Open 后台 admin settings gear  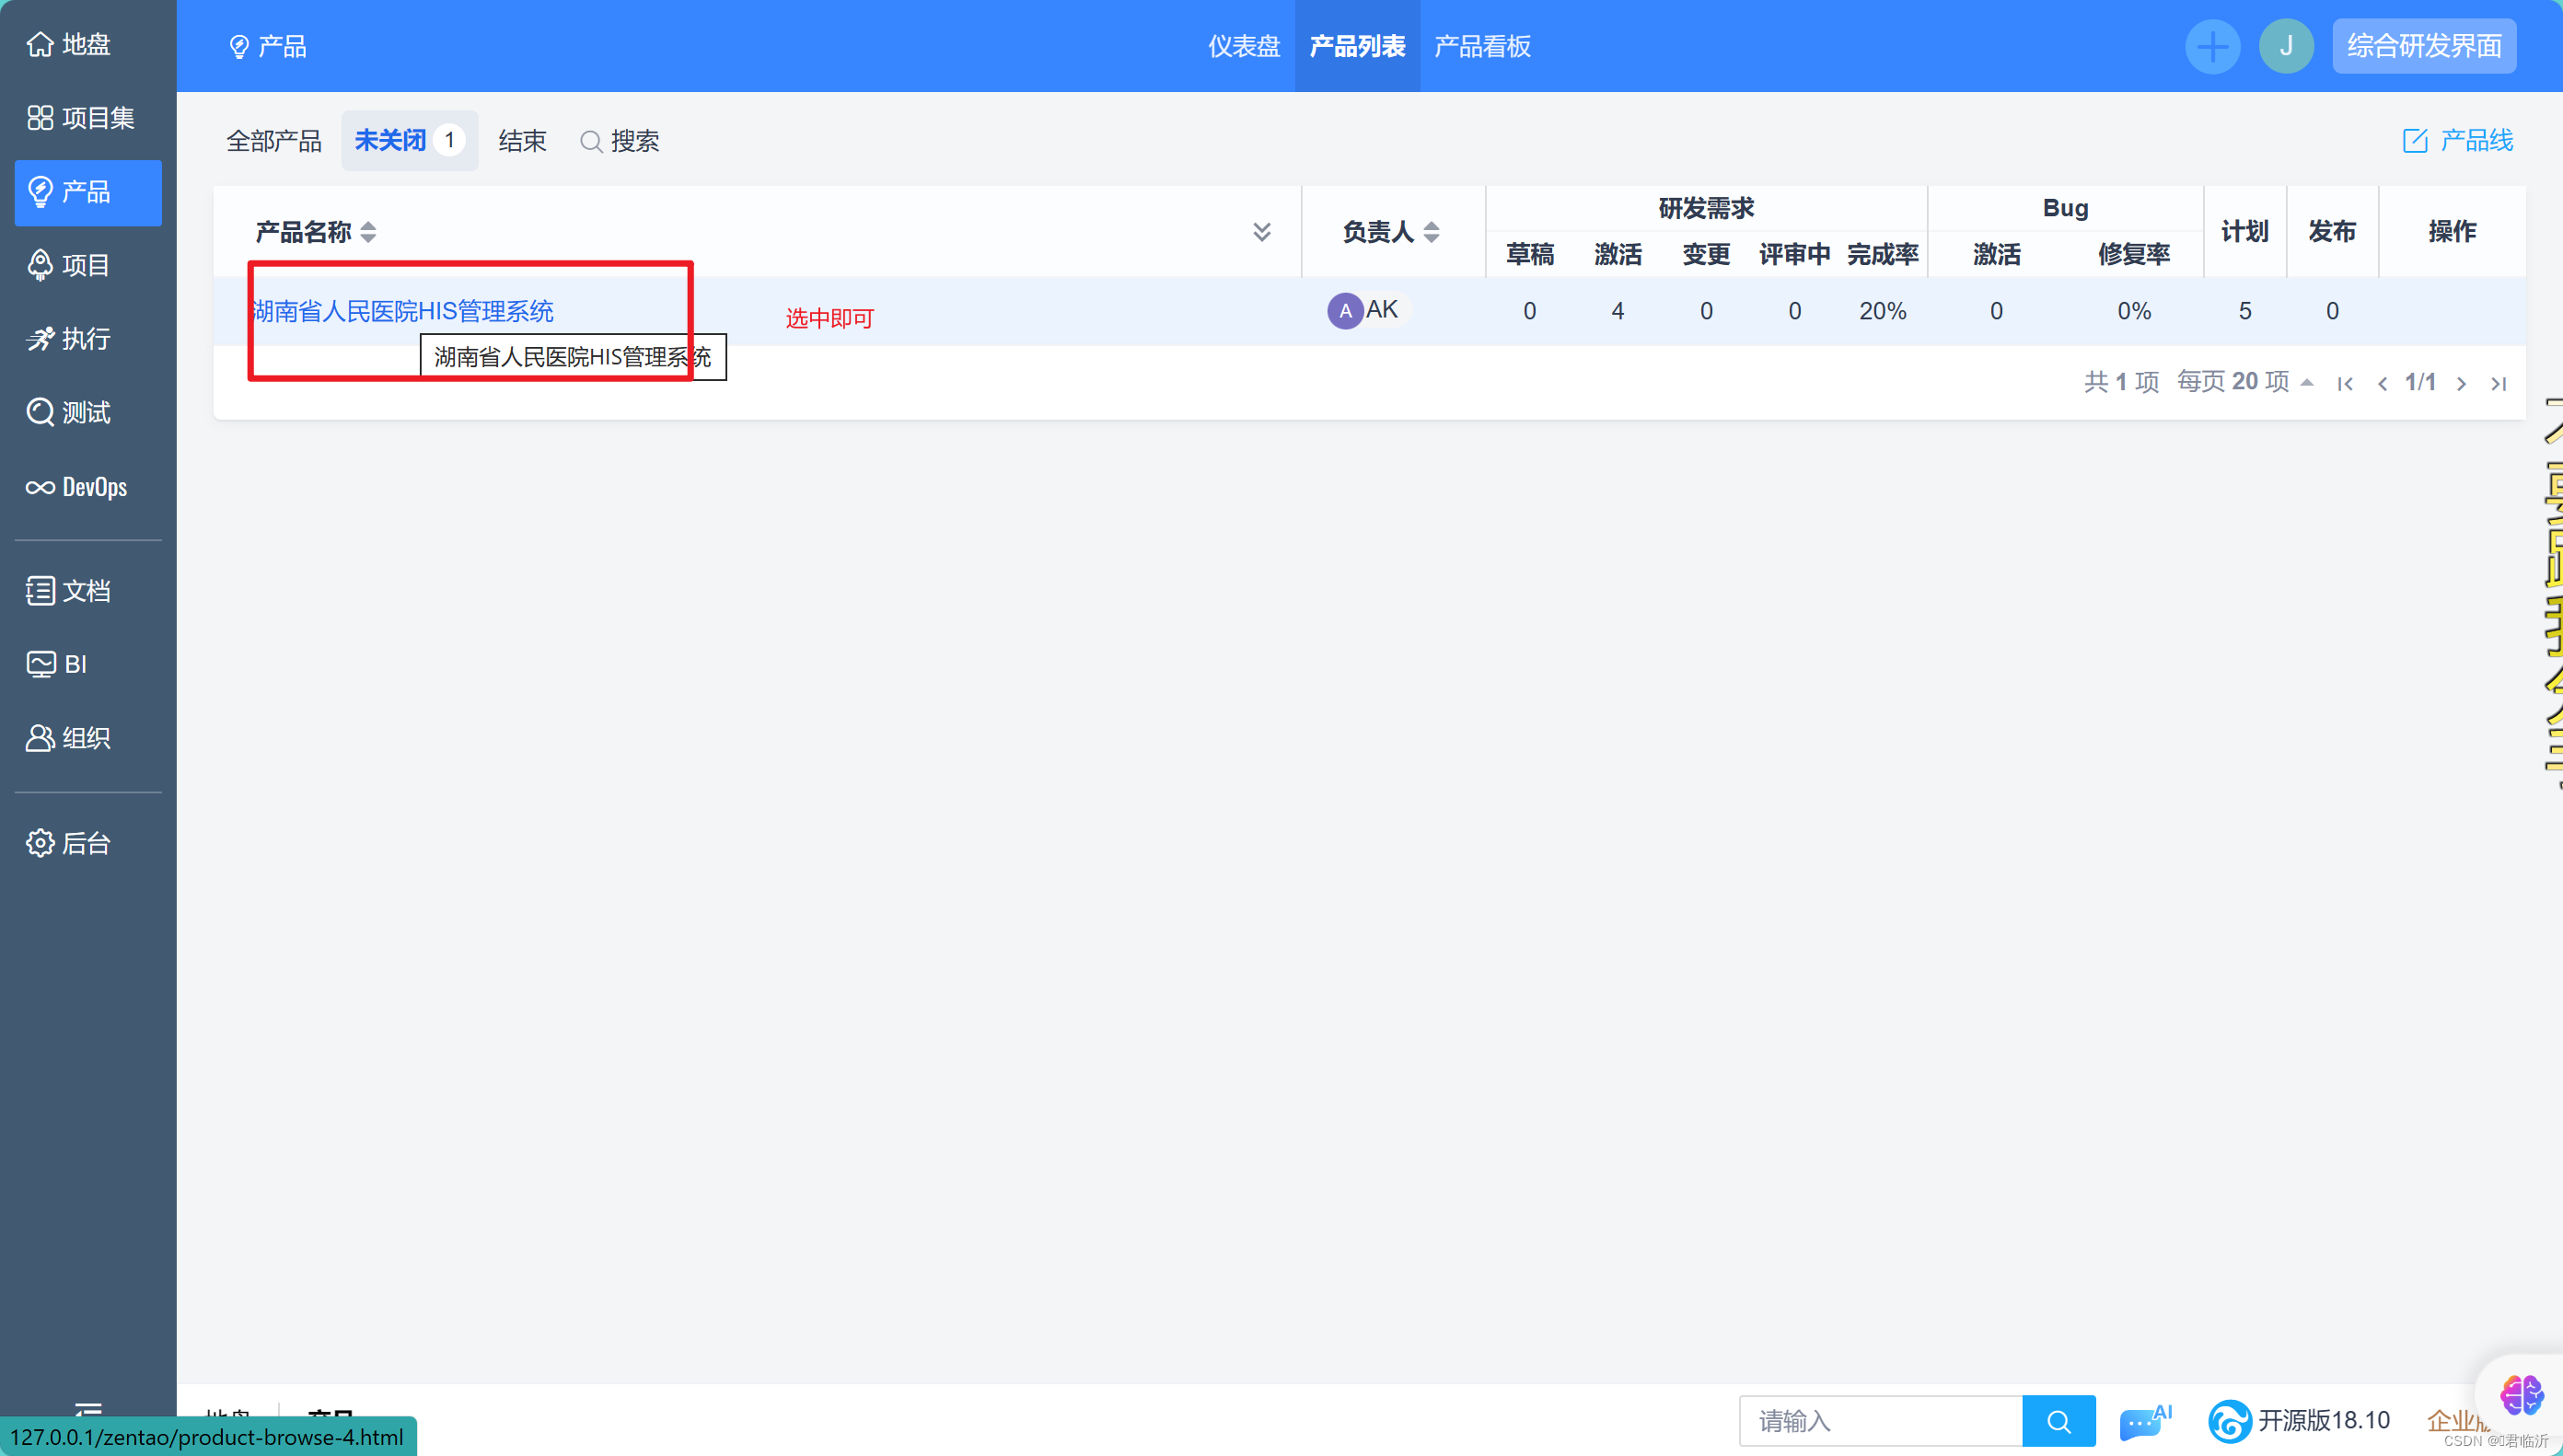click(x=40, y=843)
